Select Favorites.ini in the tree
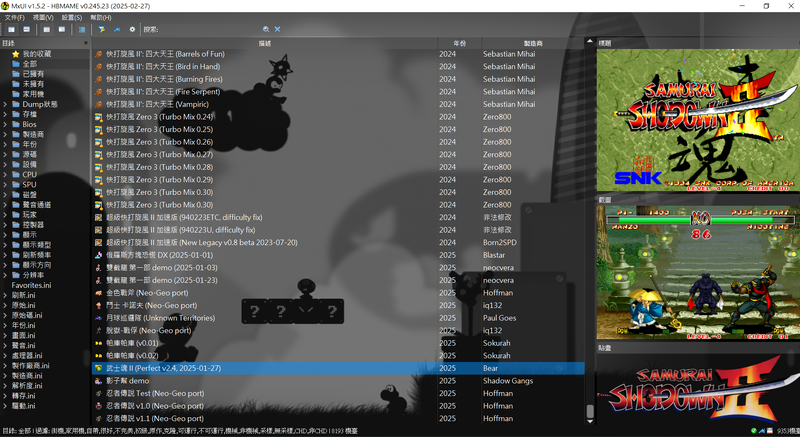 point(31,285)
